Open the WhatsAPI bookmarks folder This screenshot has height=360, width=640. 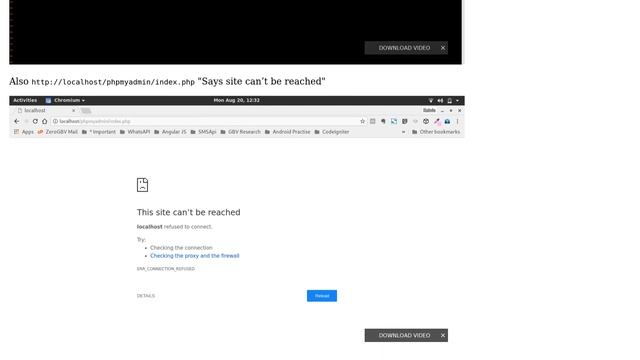pyautogui.click(x=135, y=132)
